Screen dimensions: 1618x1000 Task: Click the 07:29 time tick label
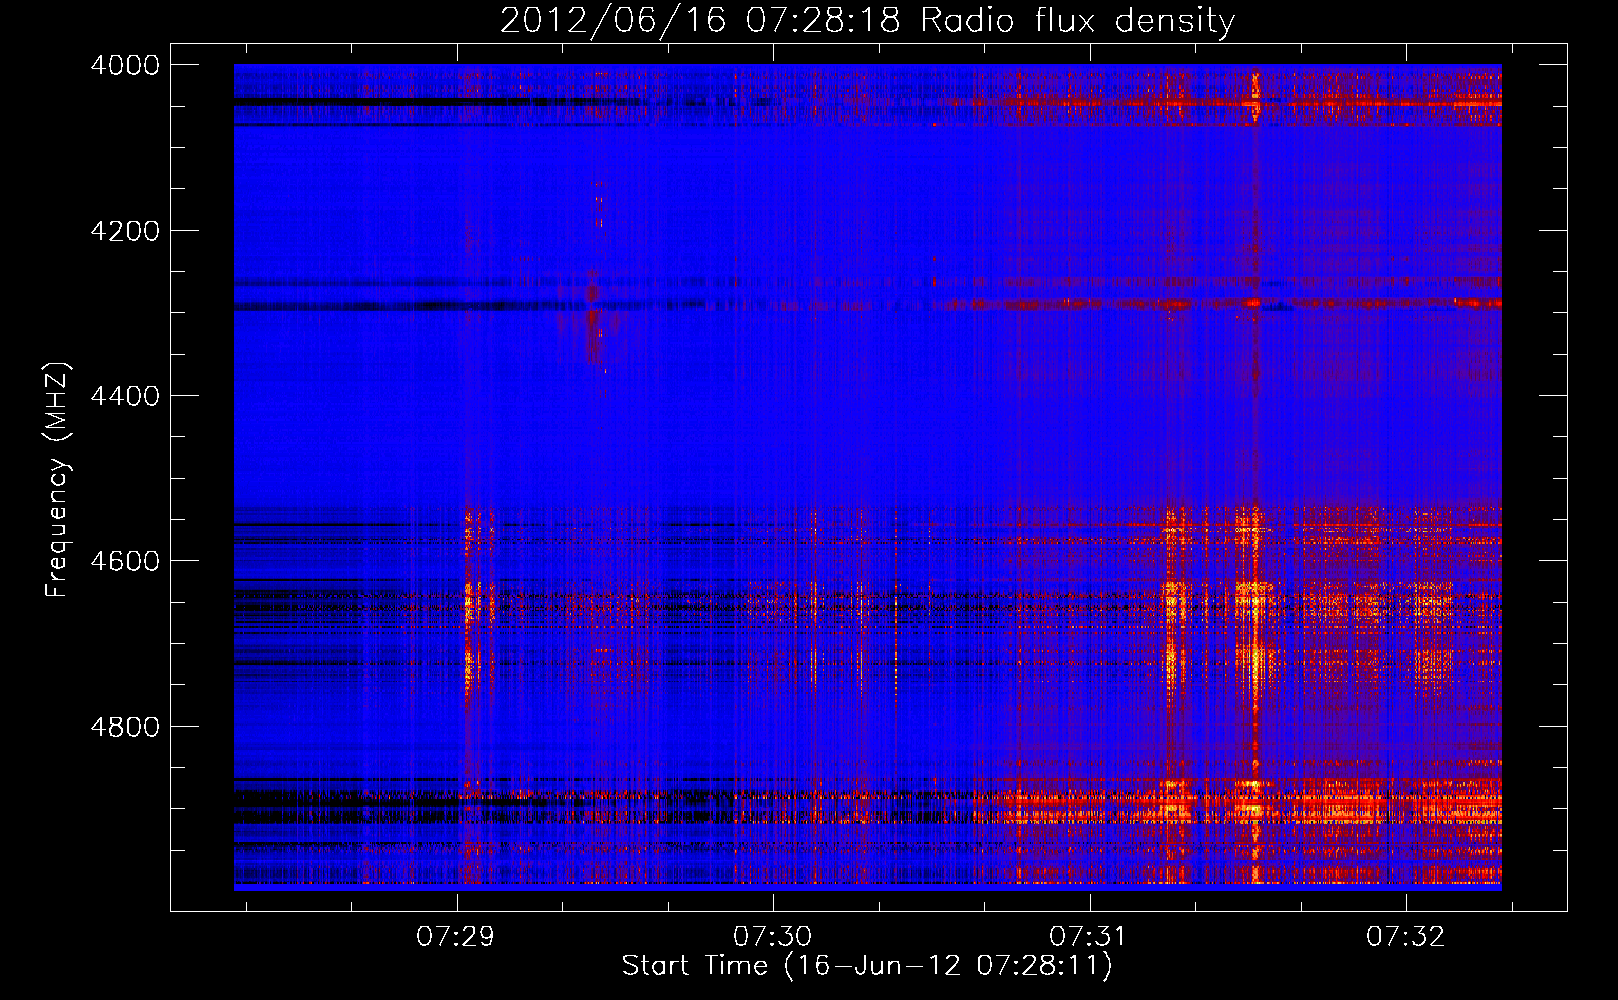pyautogui.click(x=457, y=937)
